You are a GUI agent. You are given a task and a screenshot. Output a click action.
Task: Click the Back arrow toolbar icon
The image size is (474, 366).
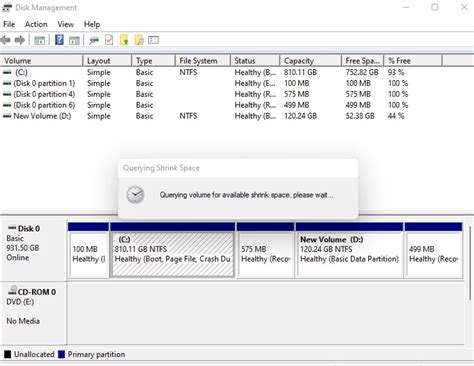[x=5, y=40]
